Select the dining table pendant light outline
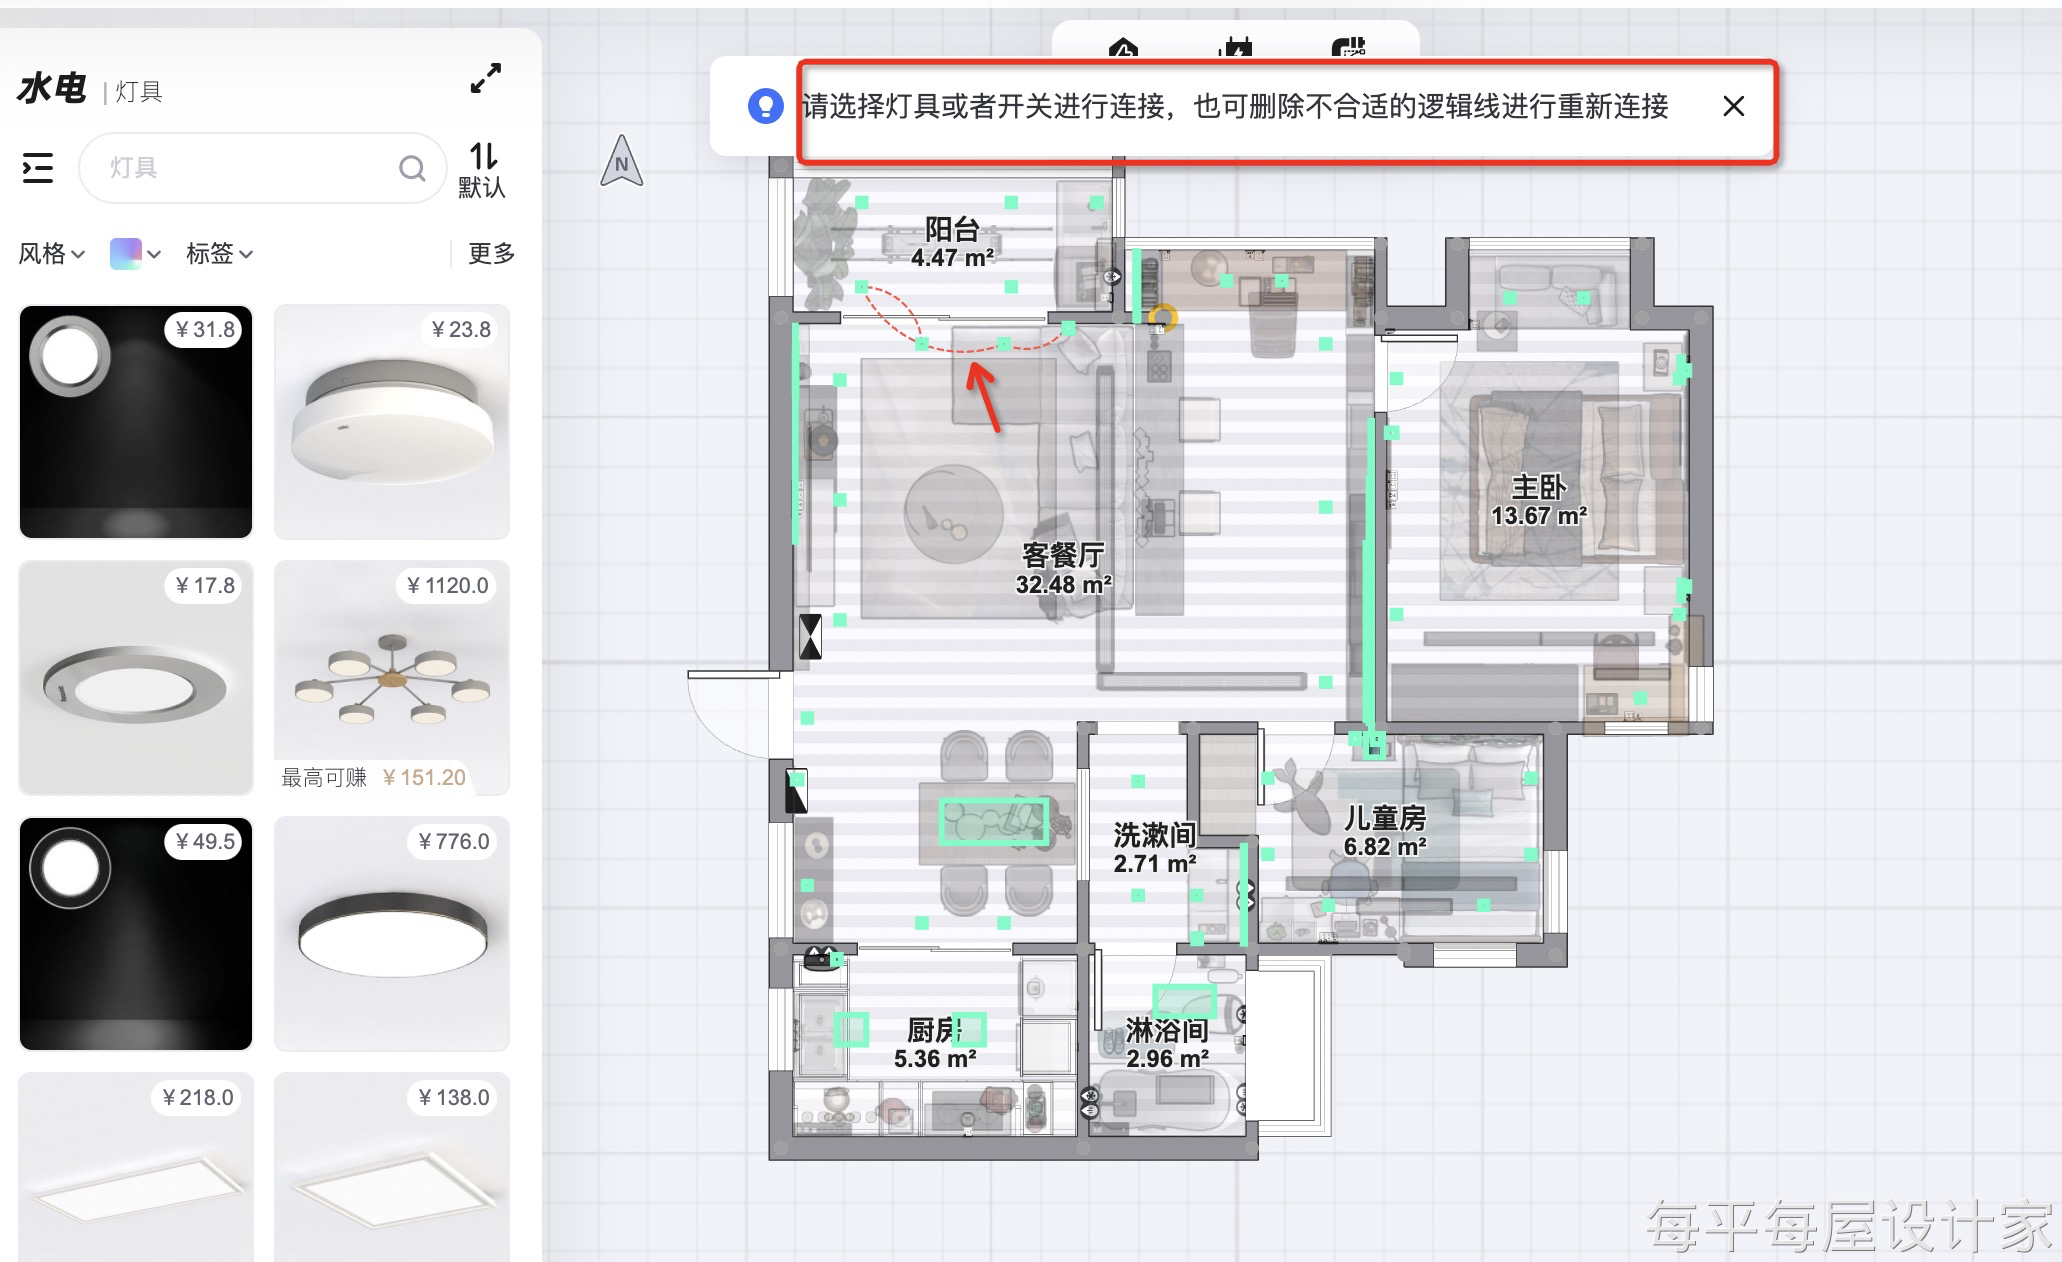 point(993,822)
